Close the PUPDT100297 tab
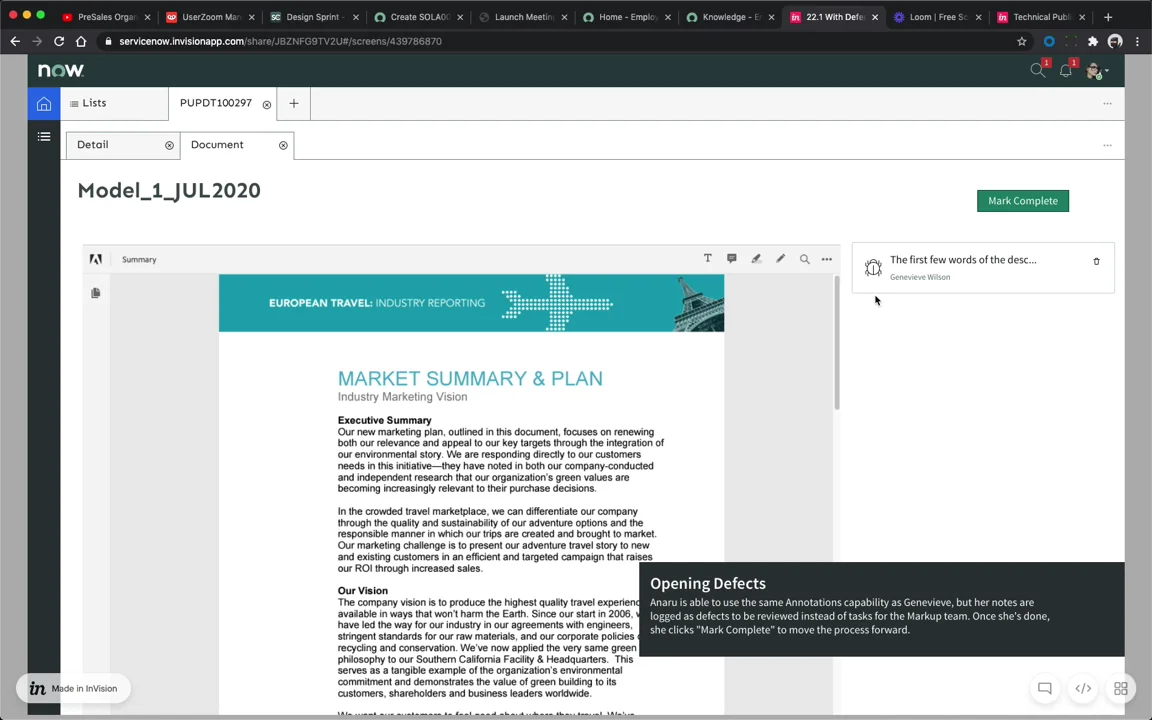The width and height of the screenshot is (1152, 720). coord(267,105)
